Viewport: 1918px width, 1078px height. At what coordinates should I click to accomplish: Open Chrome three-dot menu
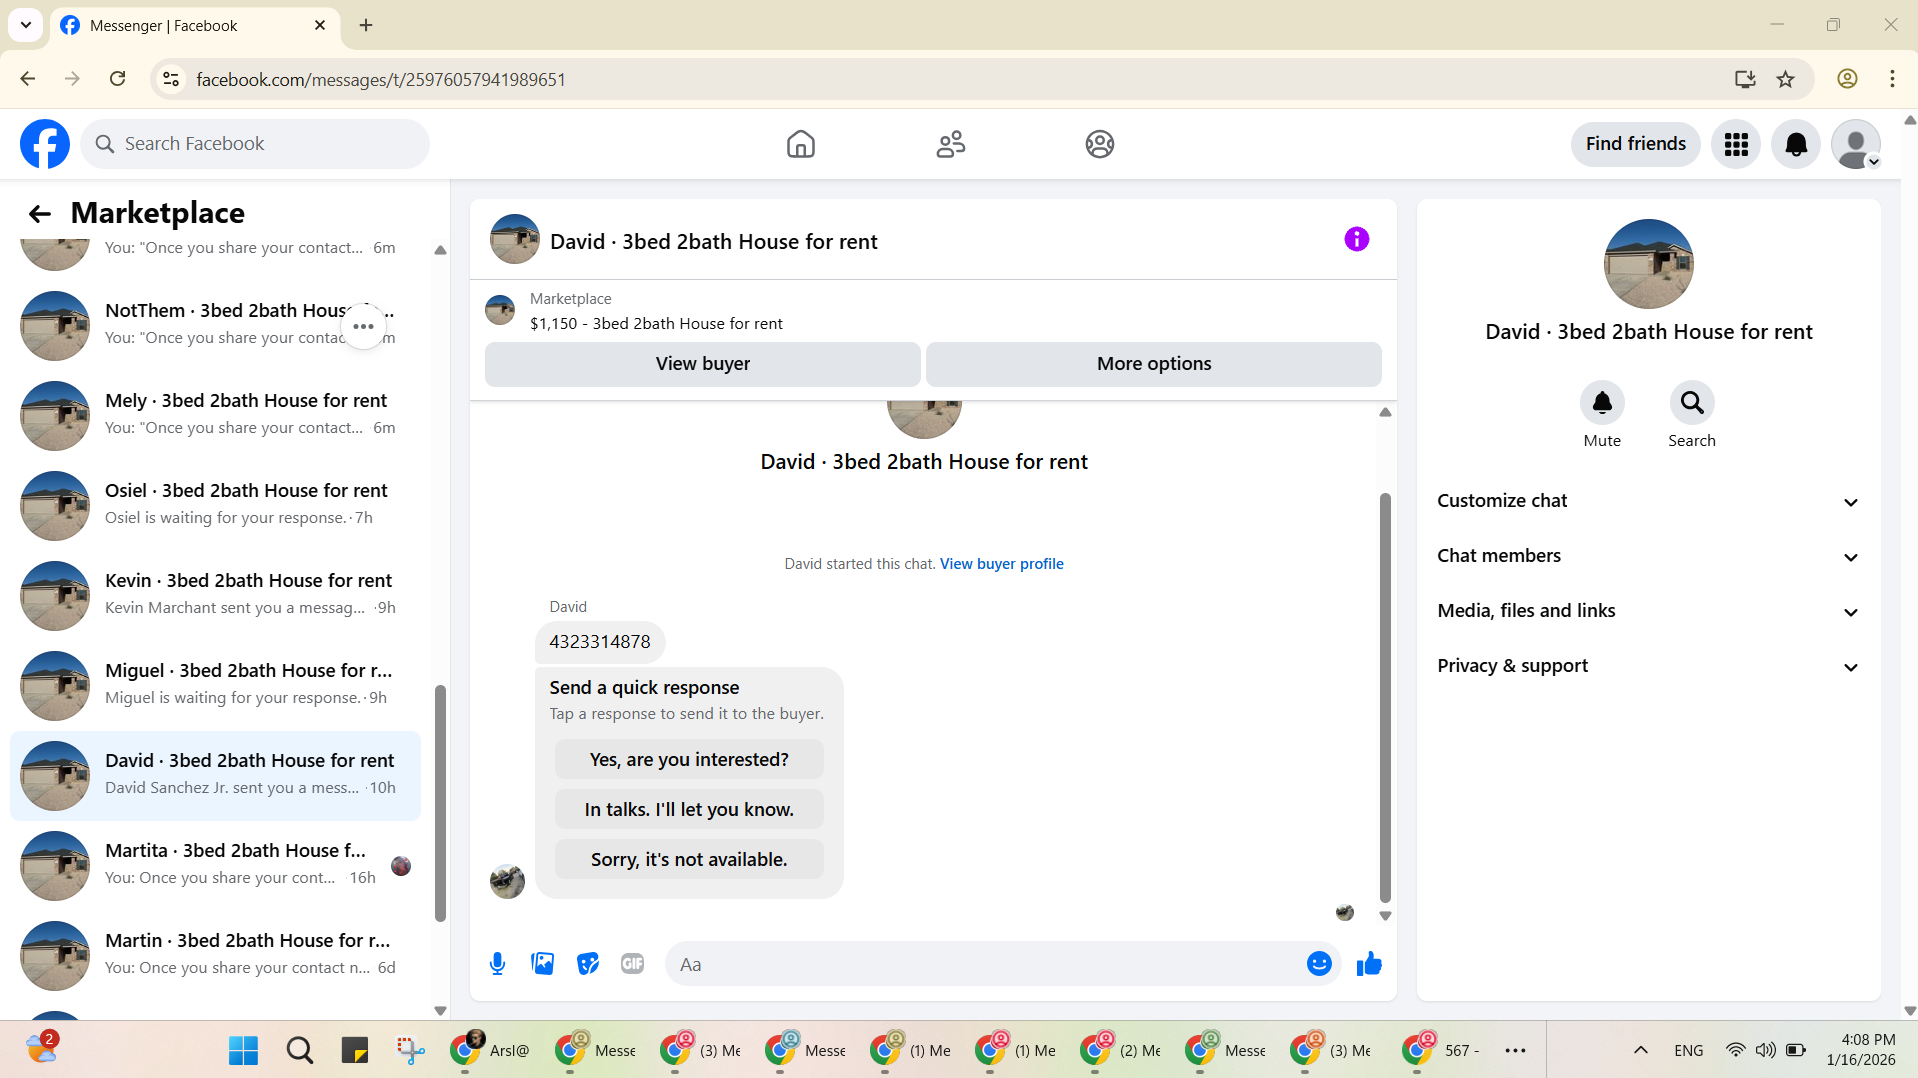point(1892,79)
